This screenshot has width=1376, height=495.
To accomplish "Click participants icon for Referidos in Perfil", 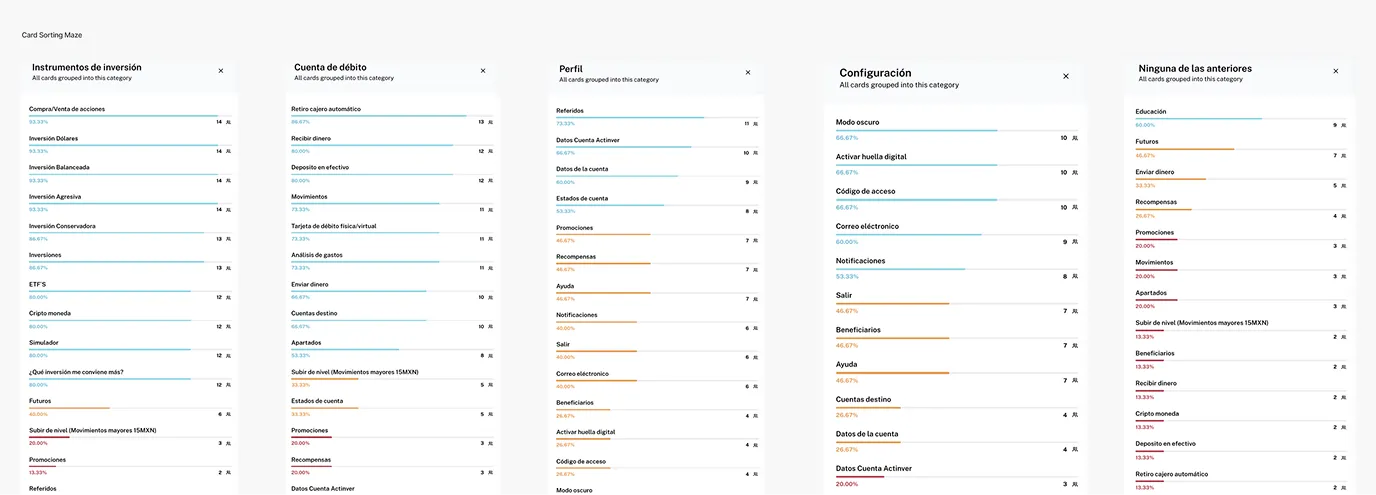I will point(755,124).
